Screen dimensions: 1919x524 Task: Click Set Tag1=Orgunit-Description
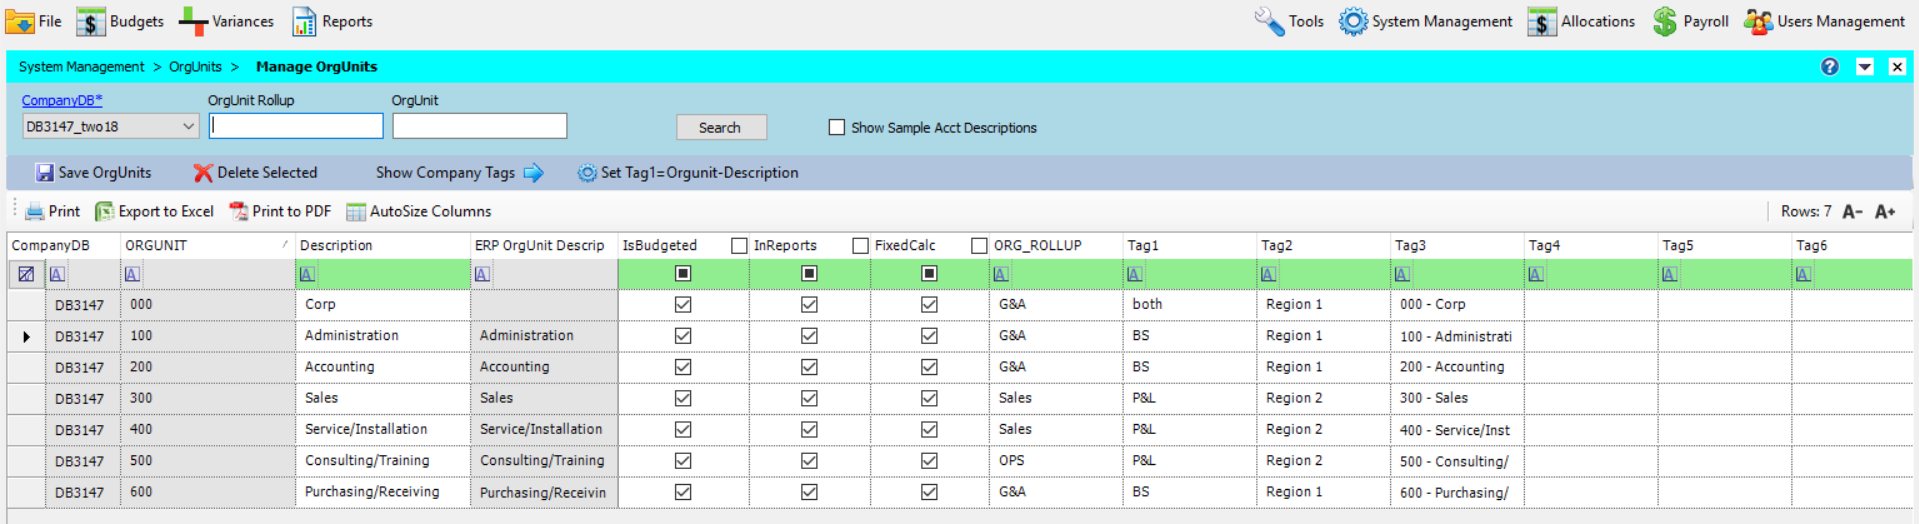pyautogui.click(x=688, y=172)
